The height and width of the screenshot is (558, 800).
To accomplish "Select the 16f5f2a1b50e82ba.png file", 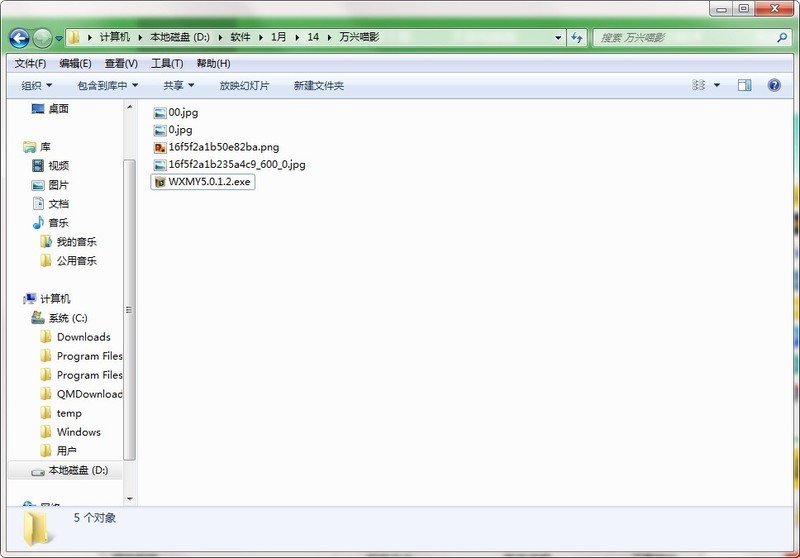I will 223,147.
